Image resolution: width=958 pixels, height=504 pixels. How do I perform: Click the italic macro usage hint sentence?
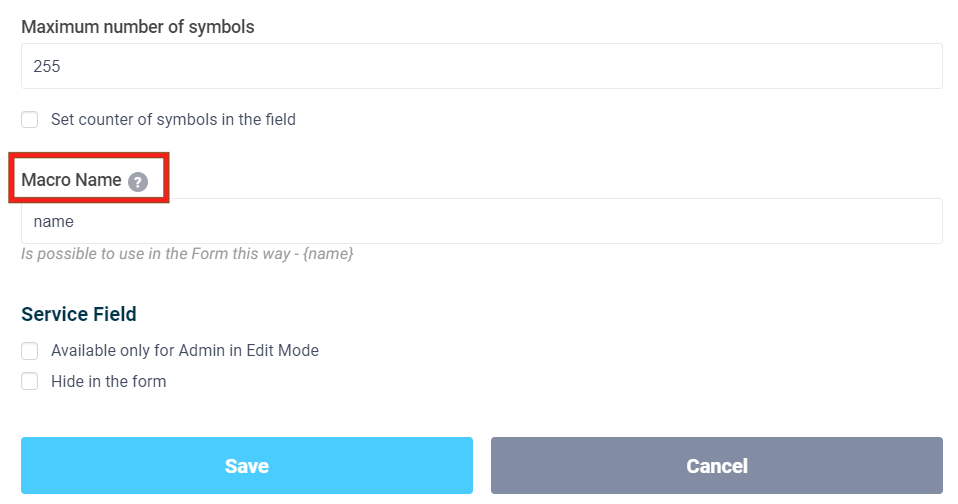click(x=187, y=254)
